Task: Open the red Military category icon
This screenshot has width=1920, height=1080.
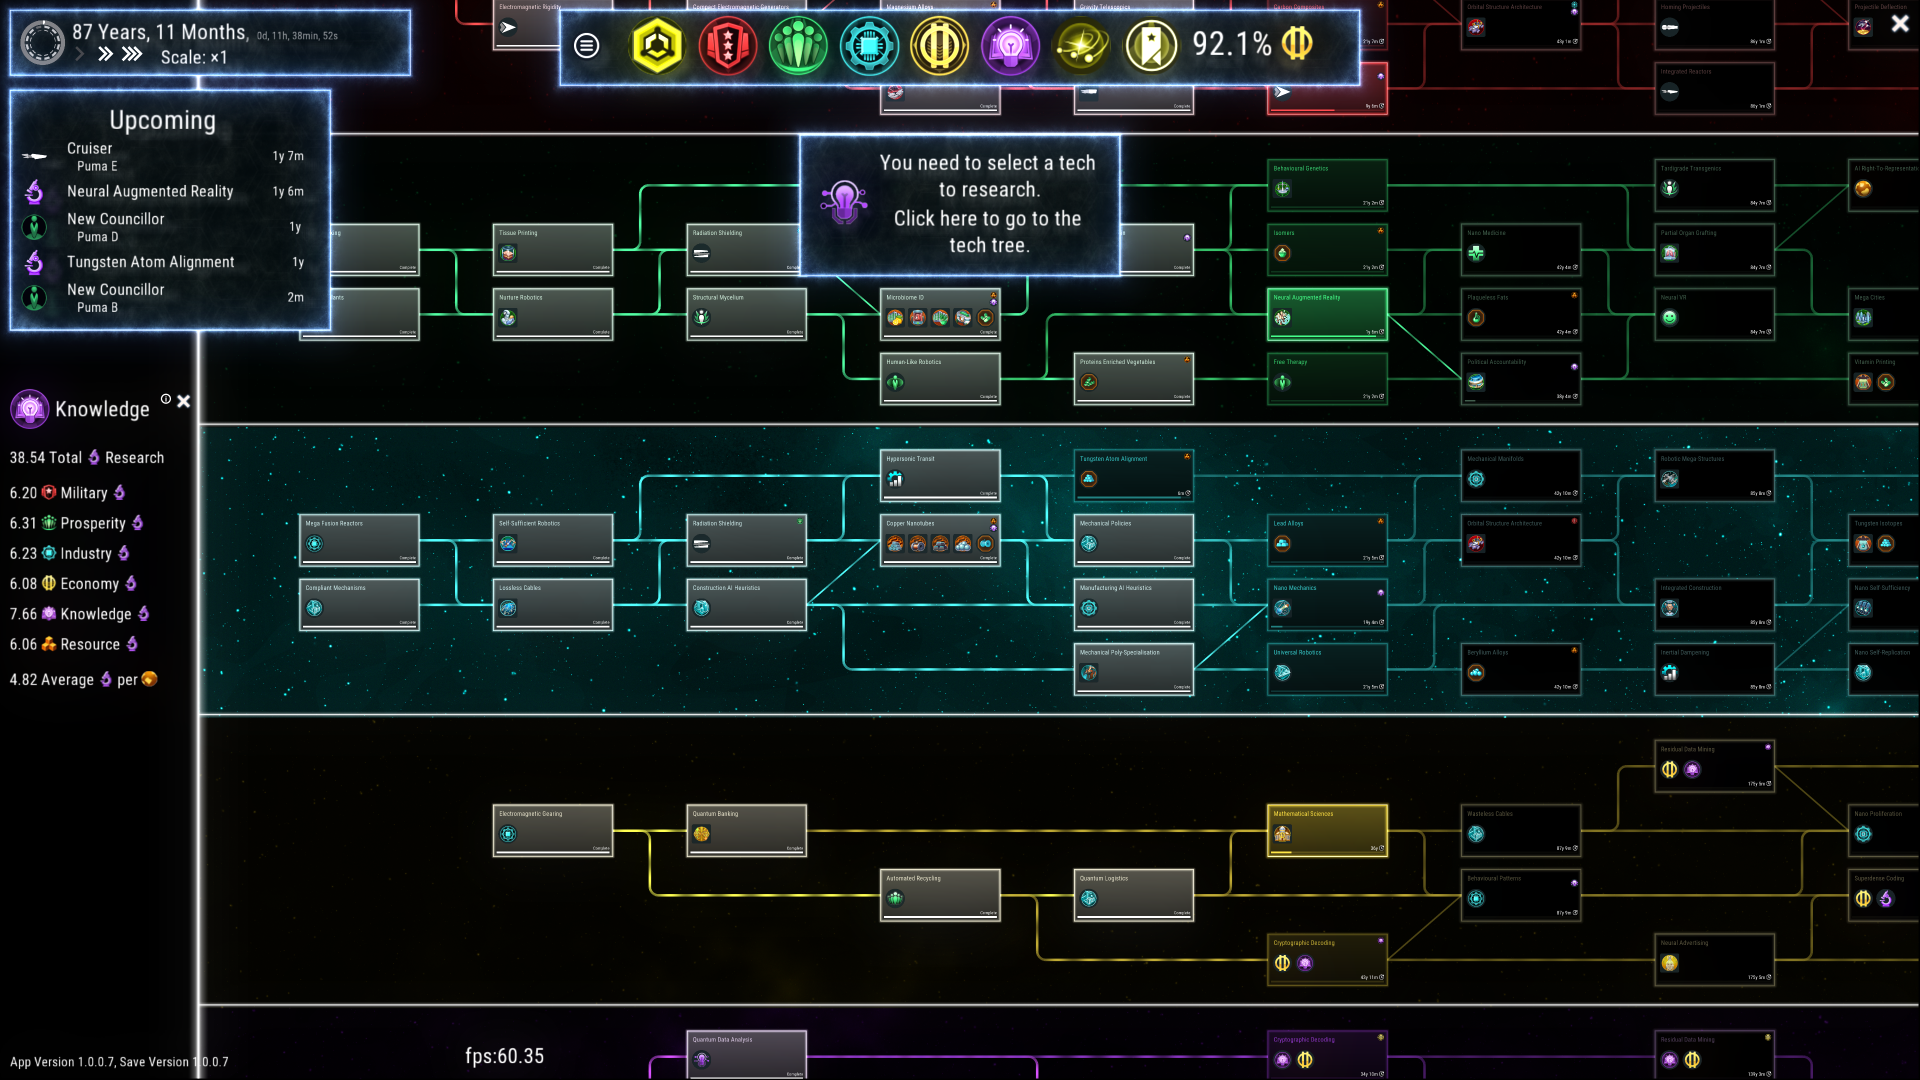Action: point(727,45)
